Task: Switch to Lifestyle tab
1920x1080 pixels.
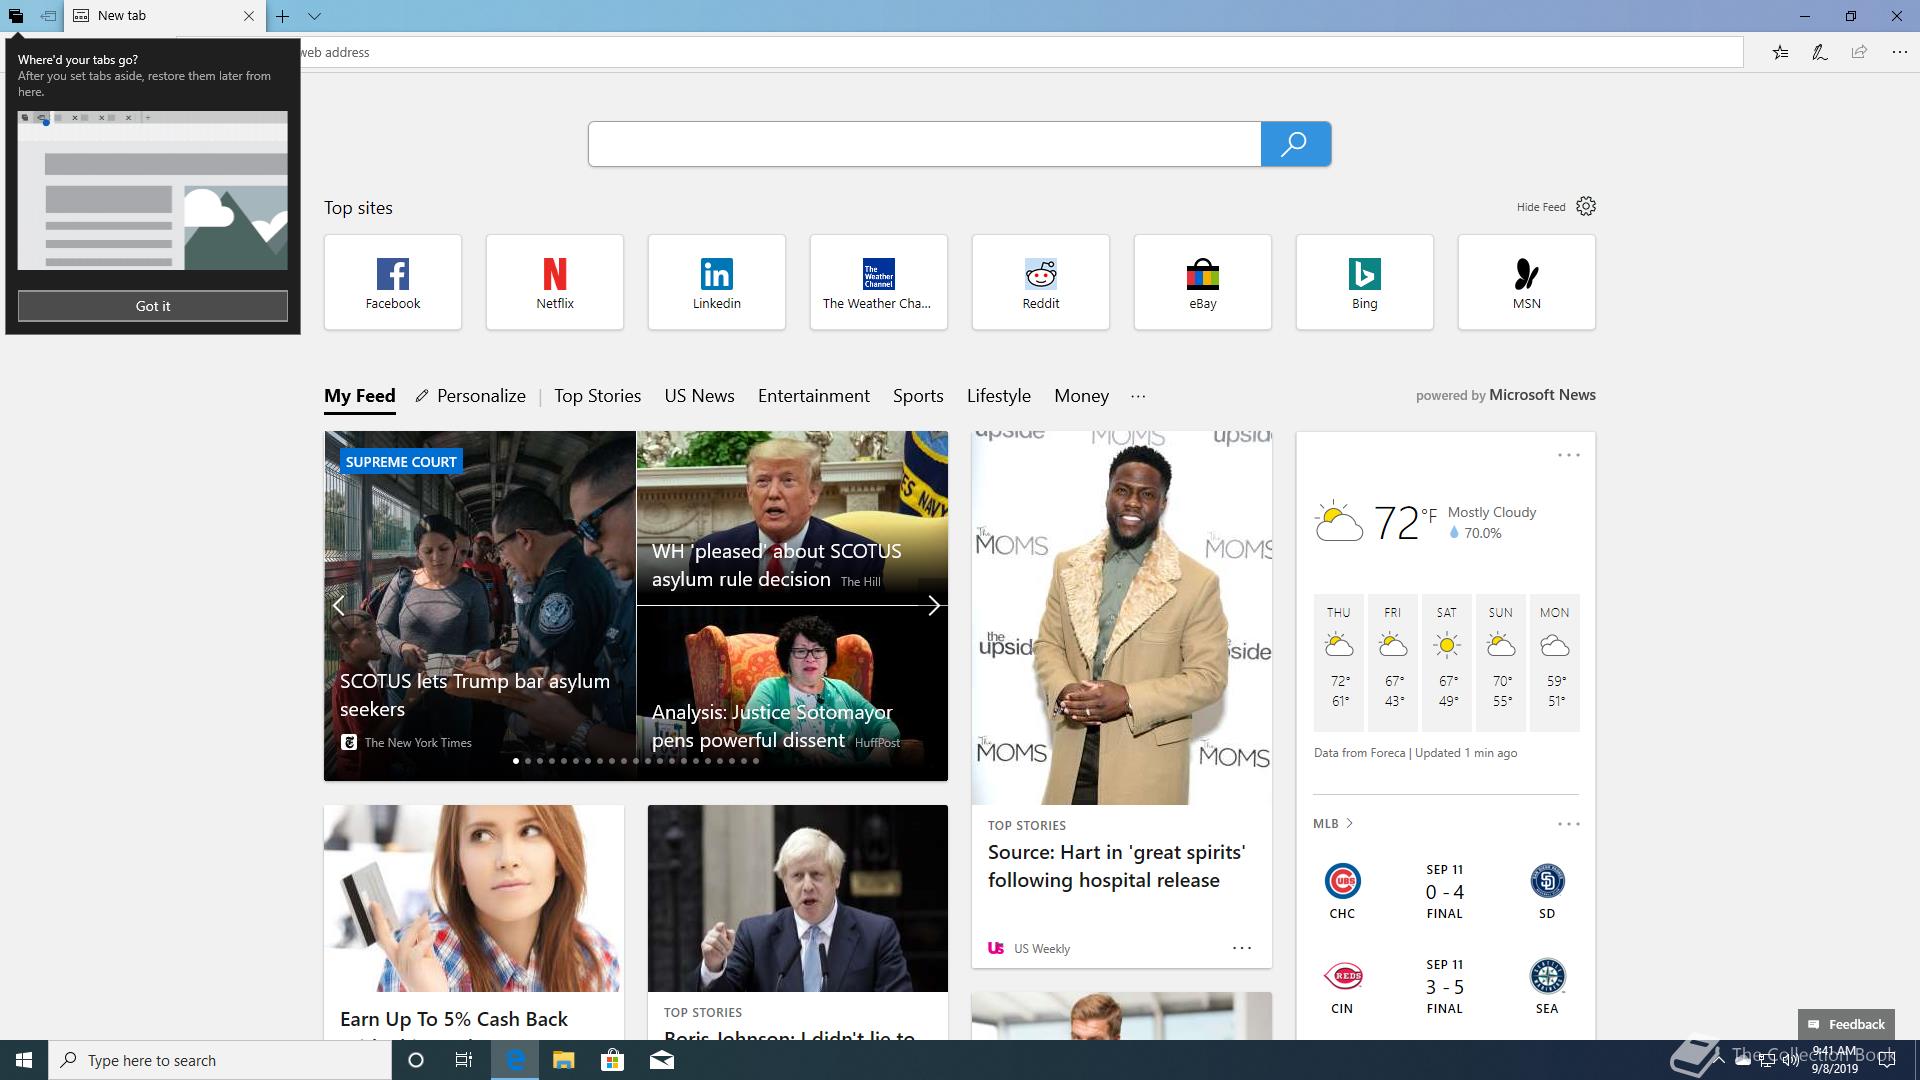Action: (999, 396)
